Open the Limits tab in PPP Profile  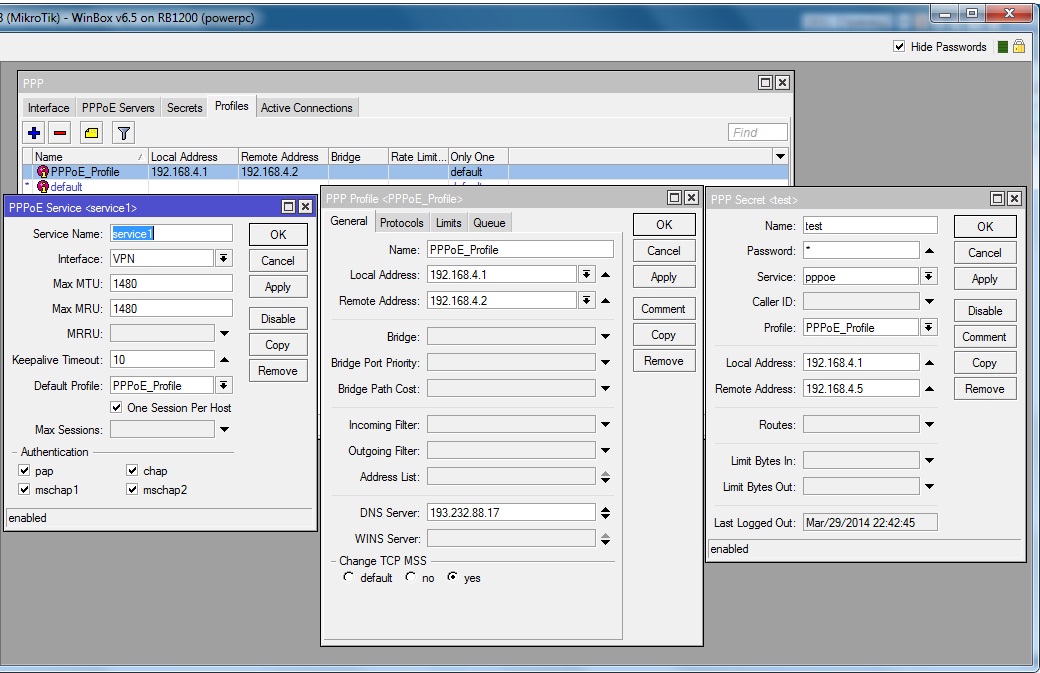tap(448, 223)
